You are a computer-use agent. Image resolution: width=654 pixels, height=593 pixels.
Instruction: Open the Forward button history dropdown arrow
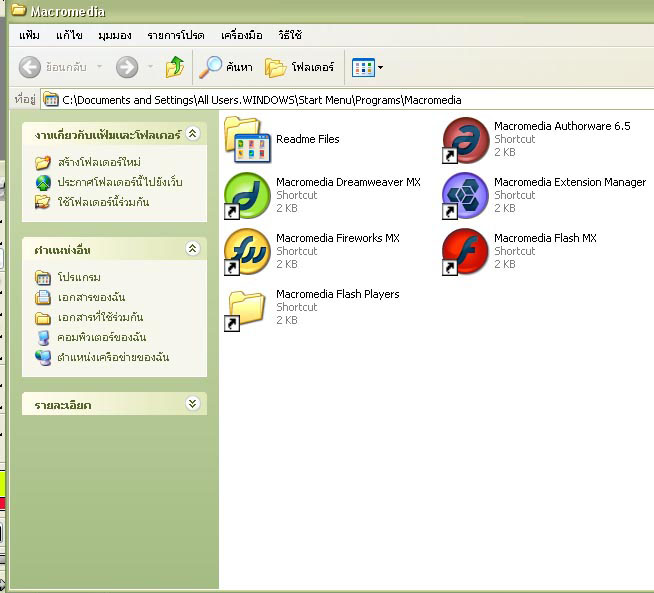pyautogui.click(x=151, y=67)
